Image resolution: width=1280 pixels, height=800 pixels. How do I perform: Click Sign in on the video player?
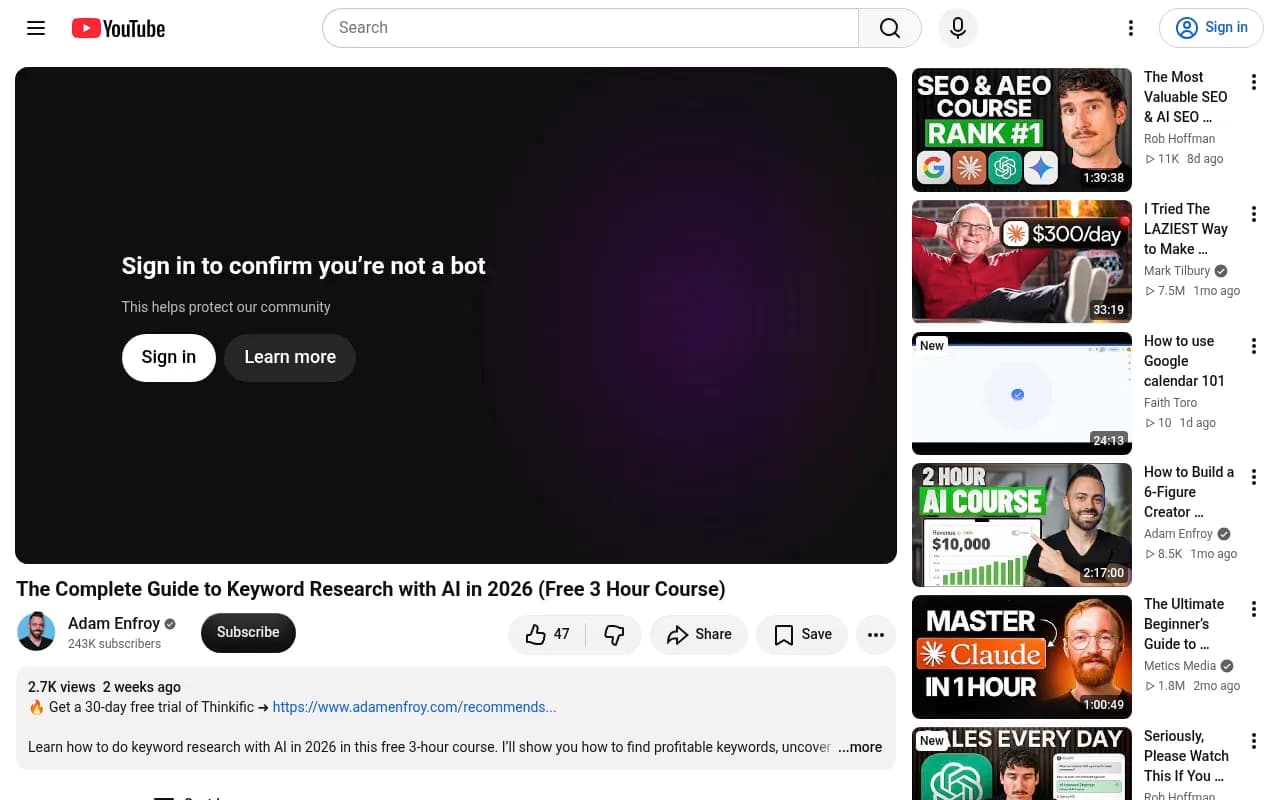(x=169, y=357)
